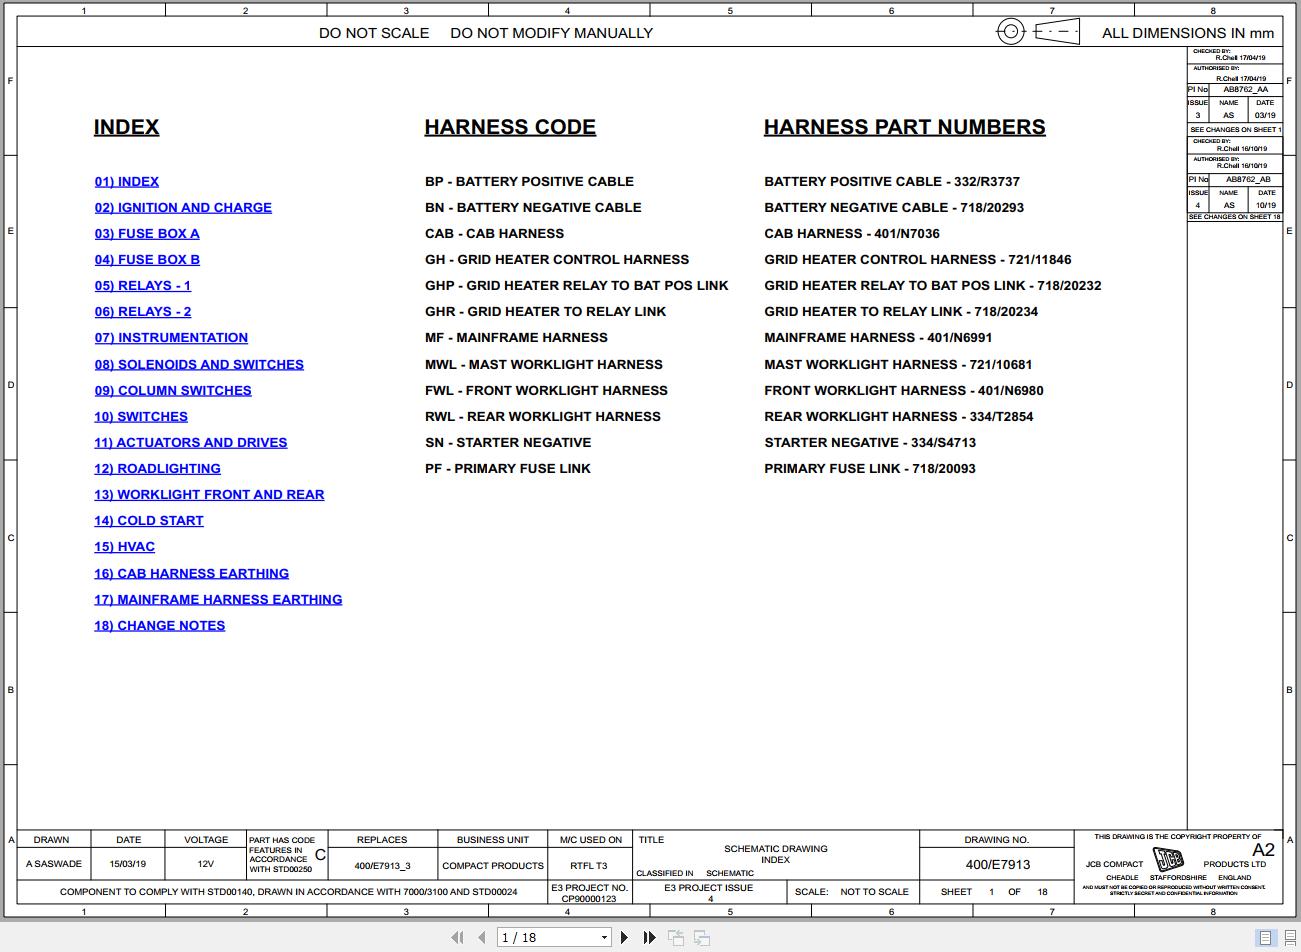Select the previous page arrow
The width and height of the screenshot is (1301, 952).
(x=481, y=937)
